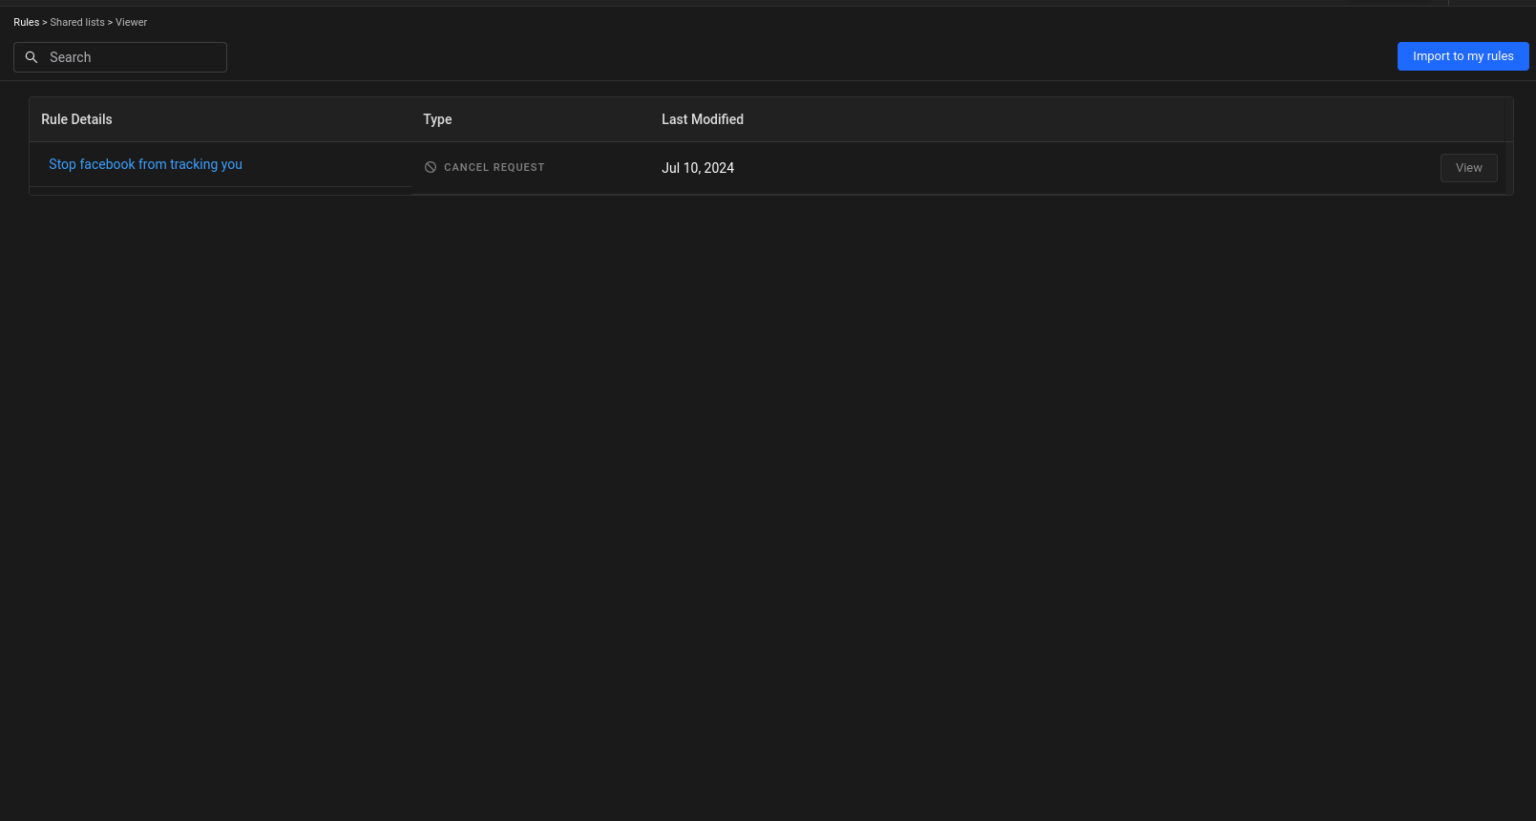Navigate to Shared lists in the breadcrumb
Viewport: 1536px width, 821px height.
(77, 22)
